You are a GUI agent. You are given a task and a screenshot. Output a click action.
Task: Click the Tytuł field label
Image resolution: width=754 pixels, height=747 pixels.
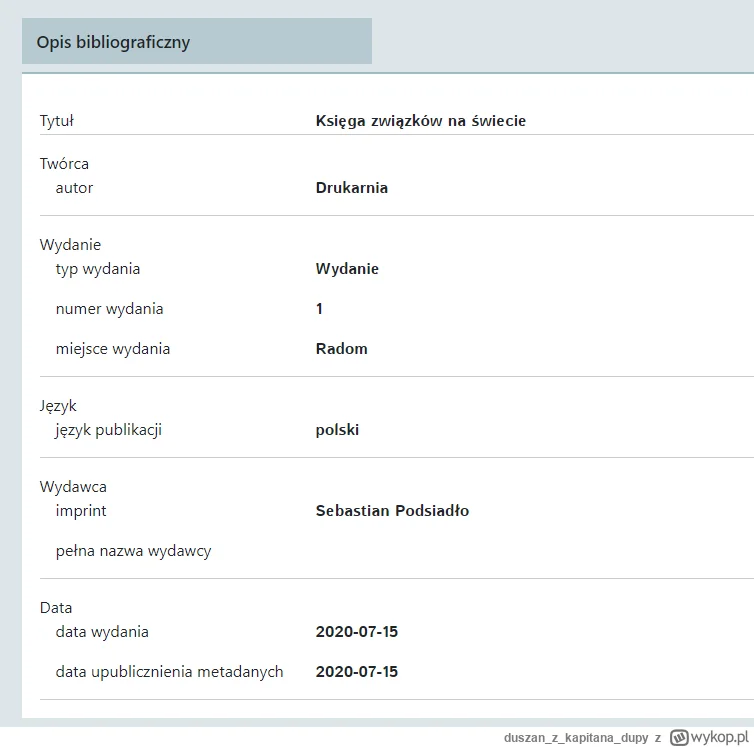tap(57, 121)
